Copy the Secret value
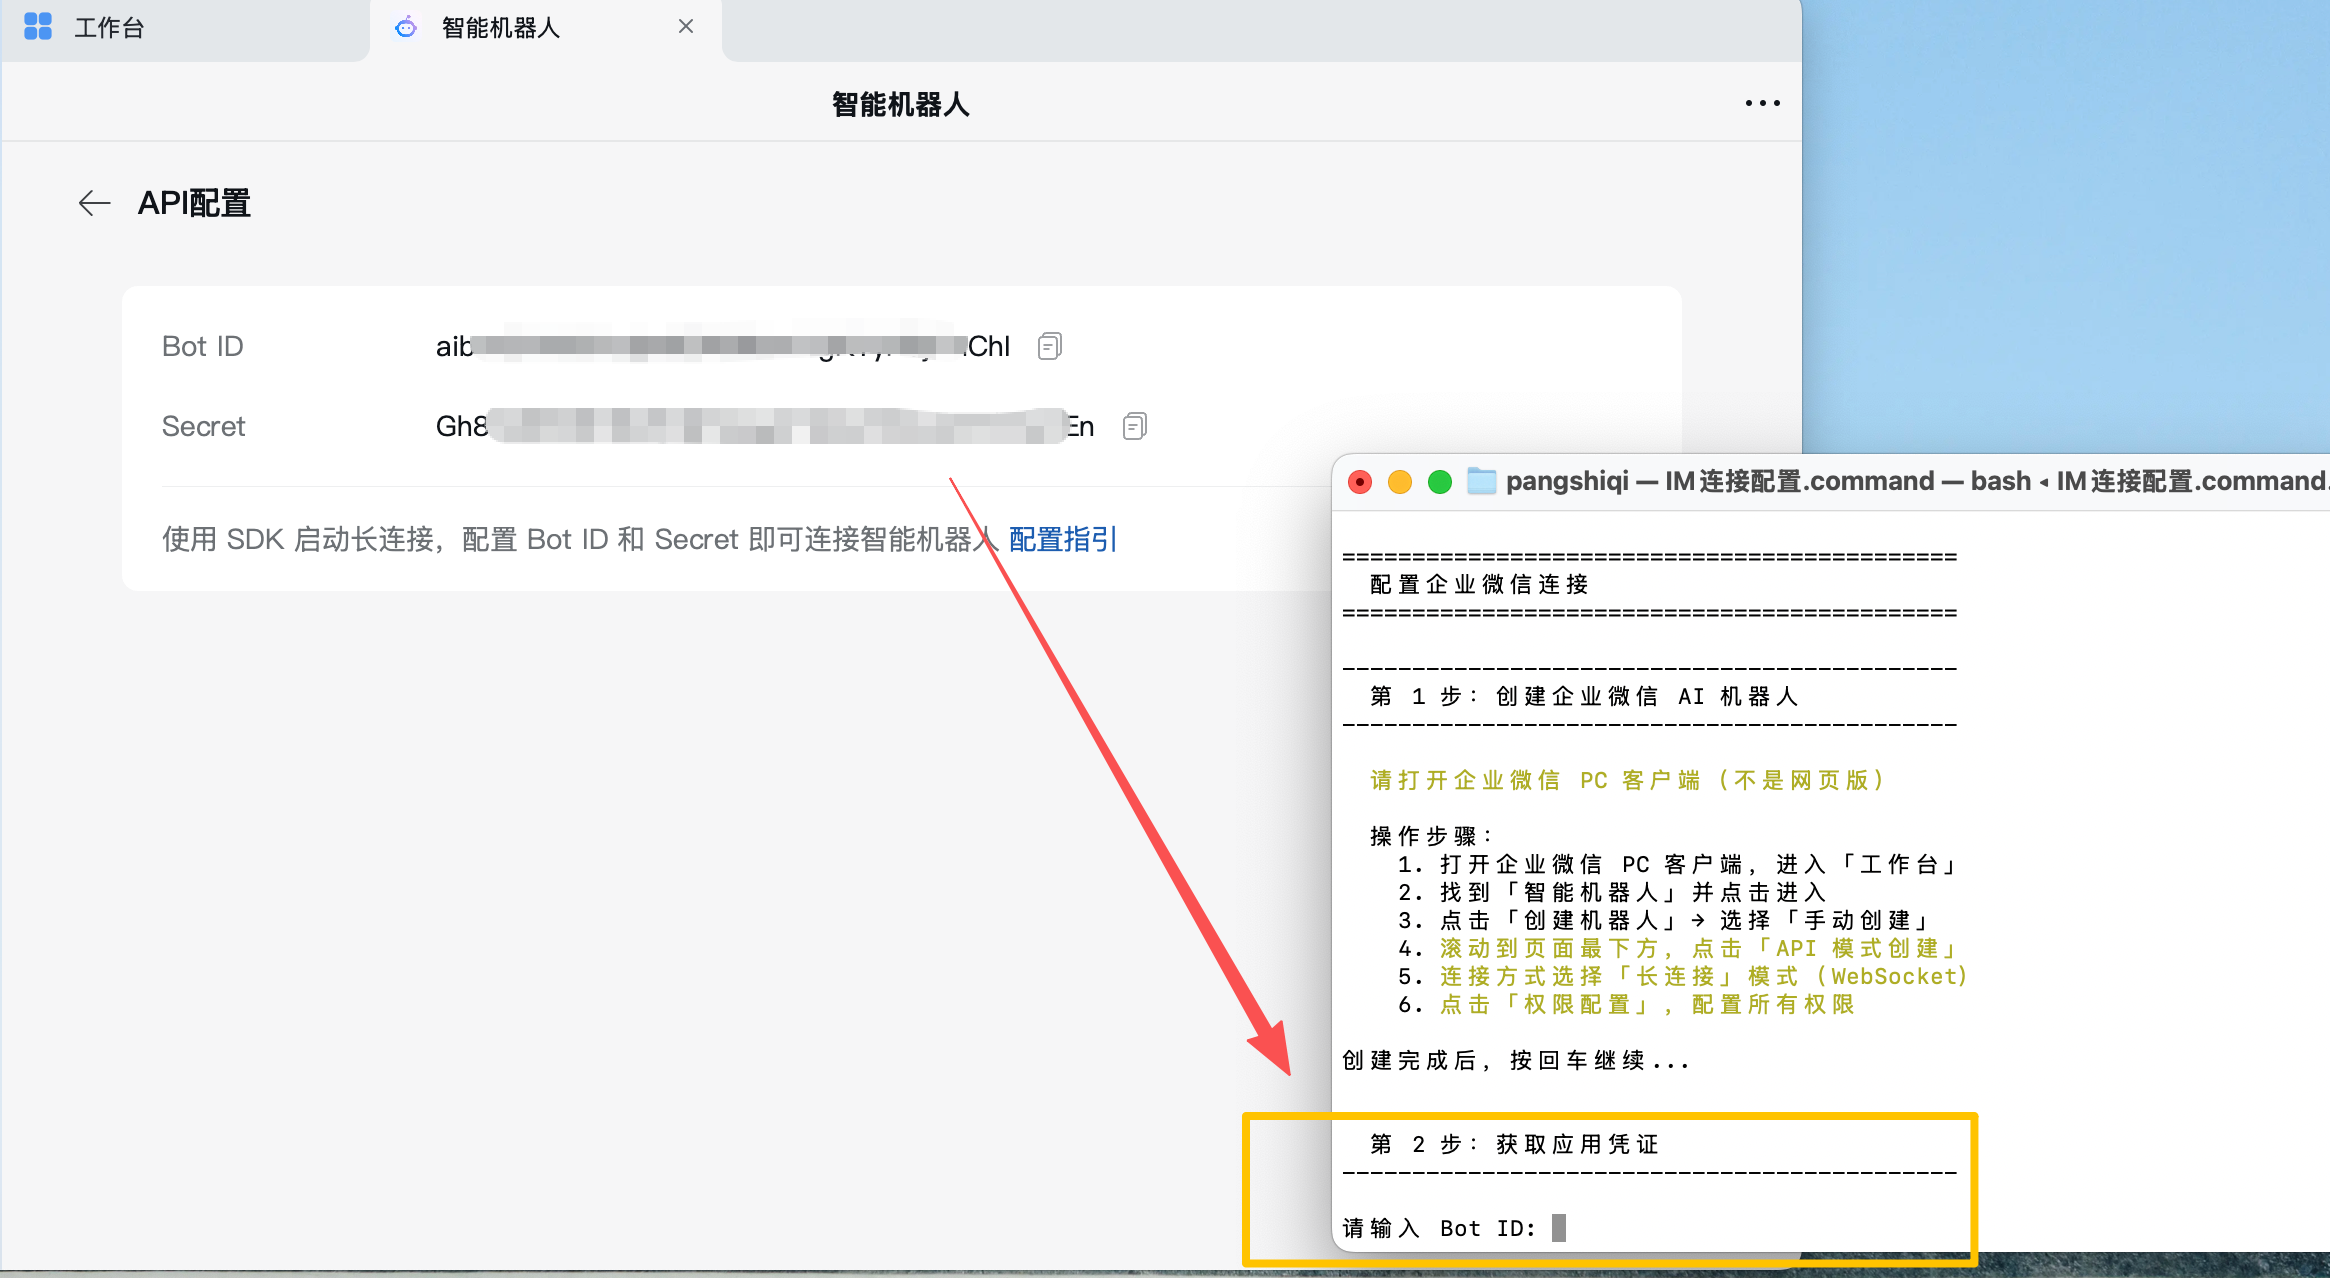The image size is (2330, 1278). point(1134,426)
